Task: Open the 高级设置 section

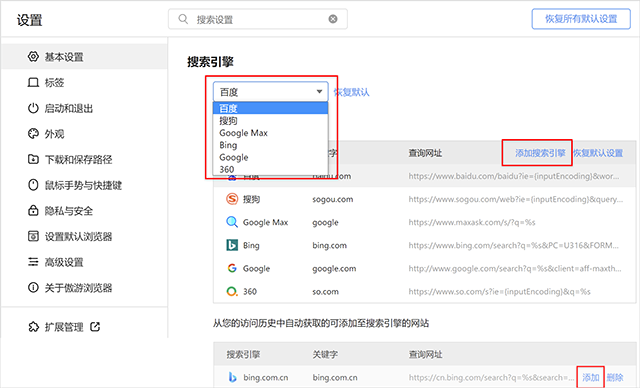Action: tap(84, 262)
